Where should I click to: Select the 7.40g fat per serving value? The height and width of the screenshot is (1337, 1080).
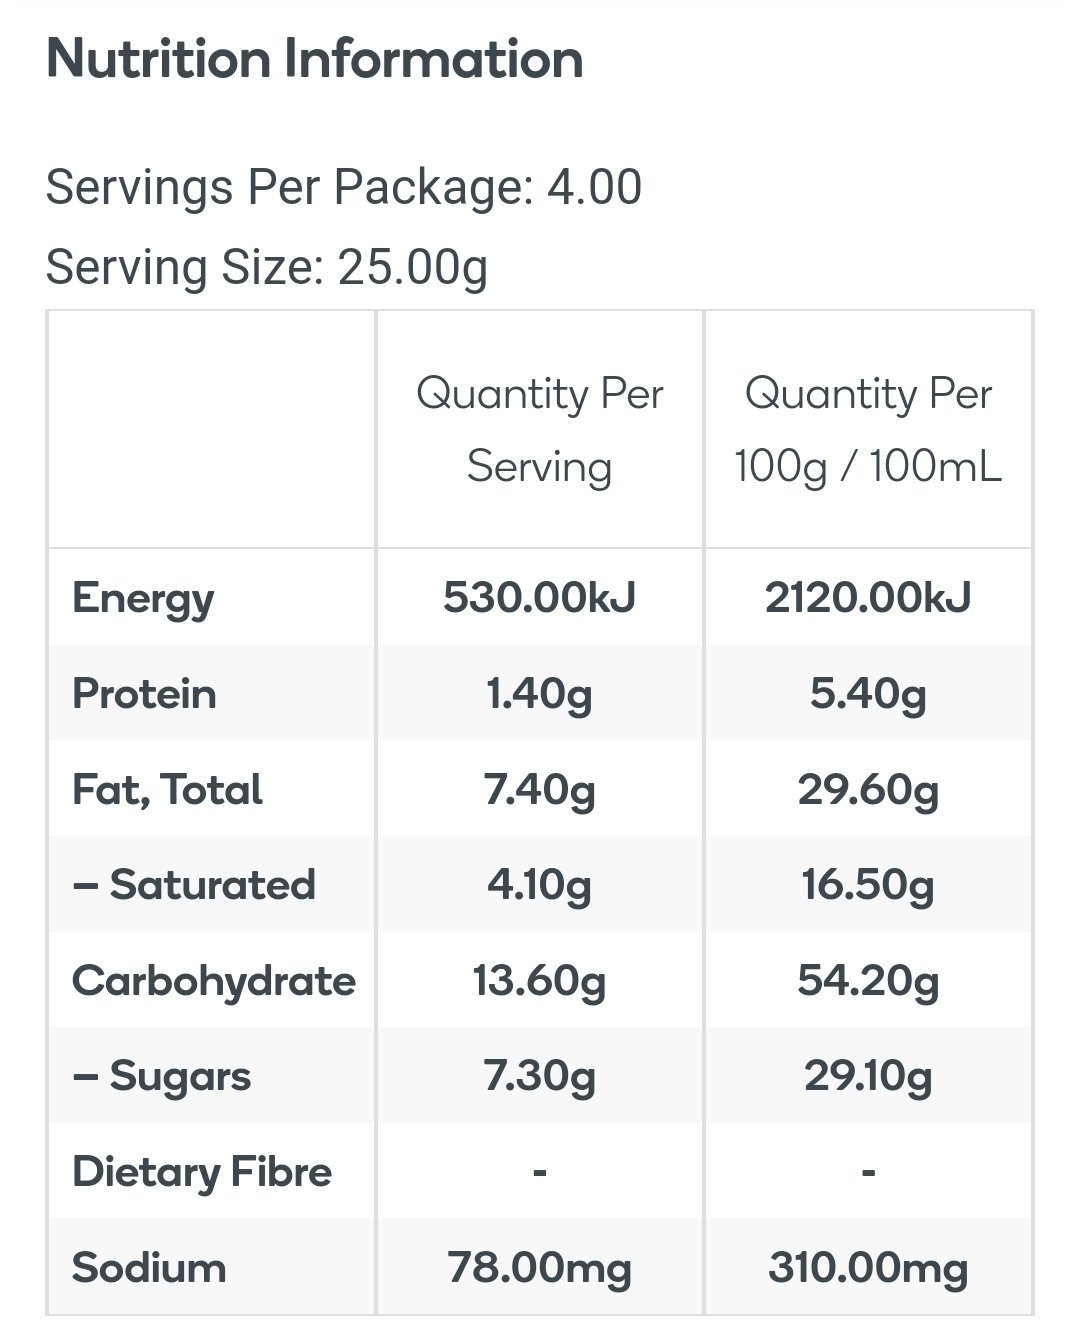[x=540, y=790]
